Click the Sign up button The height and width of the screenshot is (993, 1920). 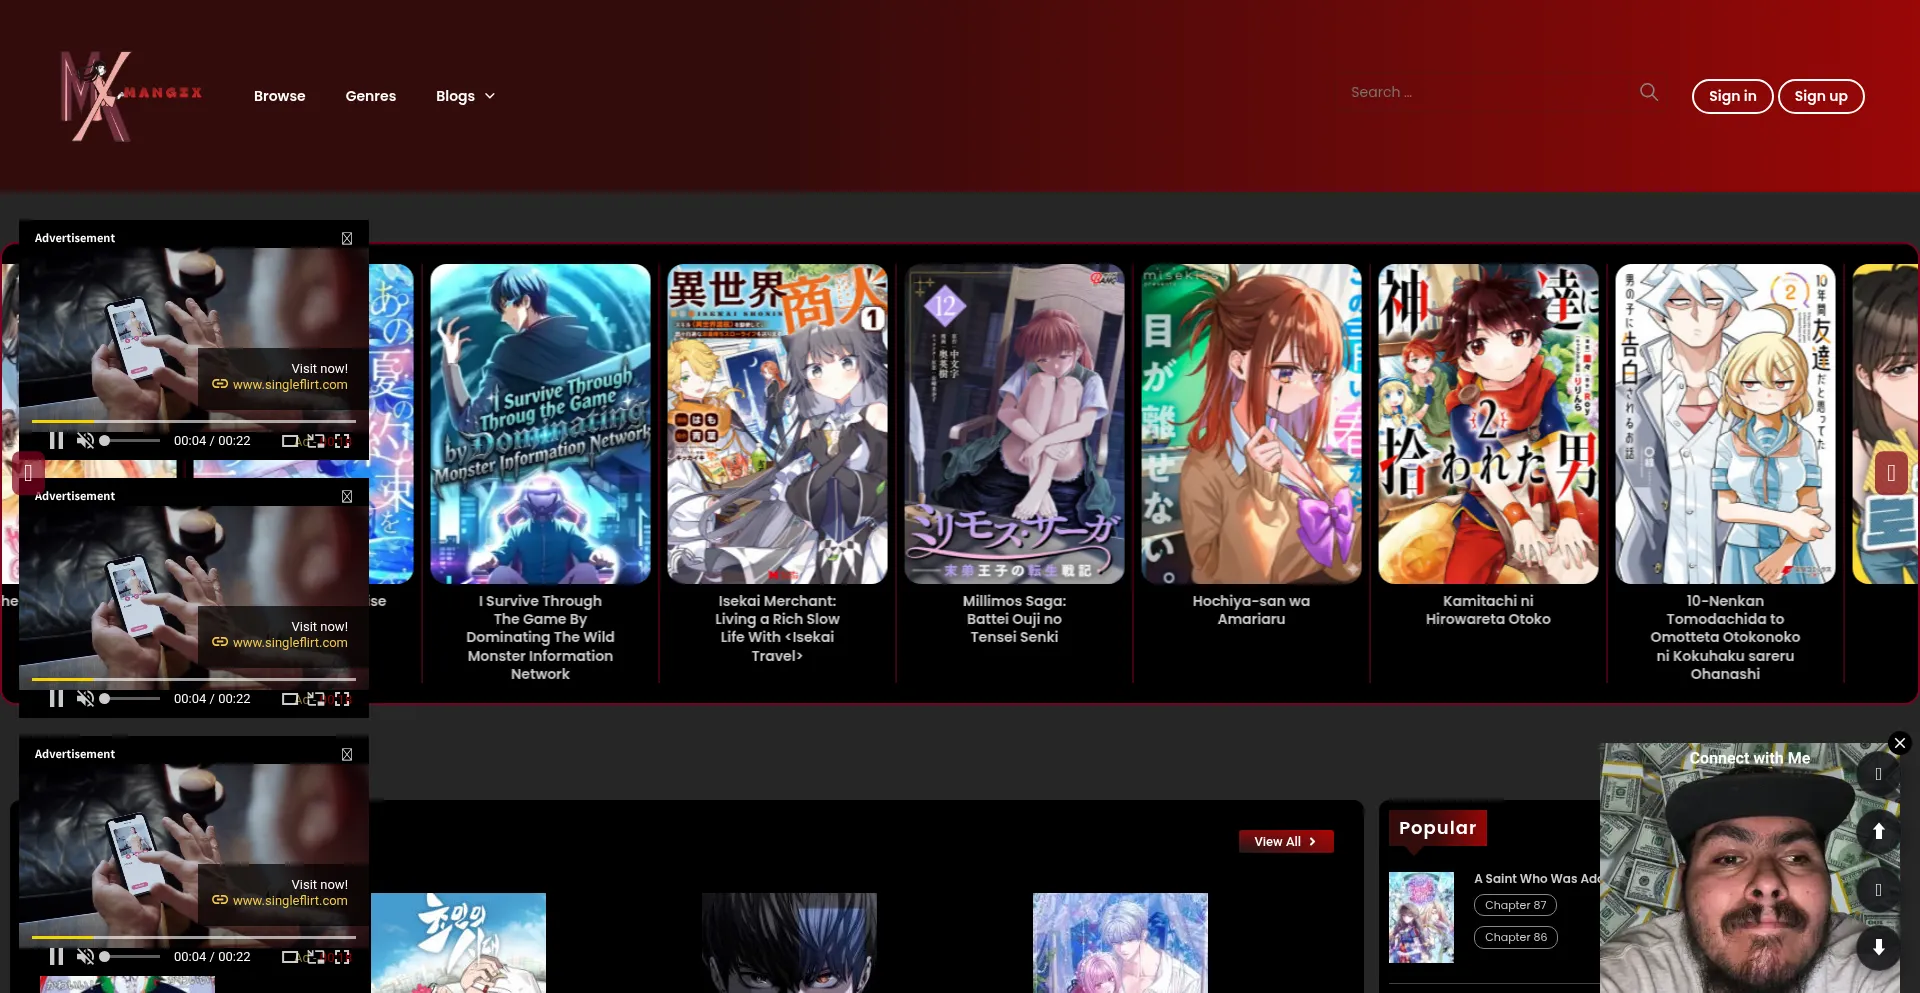pyautogui.click(x=1821, y=96)
